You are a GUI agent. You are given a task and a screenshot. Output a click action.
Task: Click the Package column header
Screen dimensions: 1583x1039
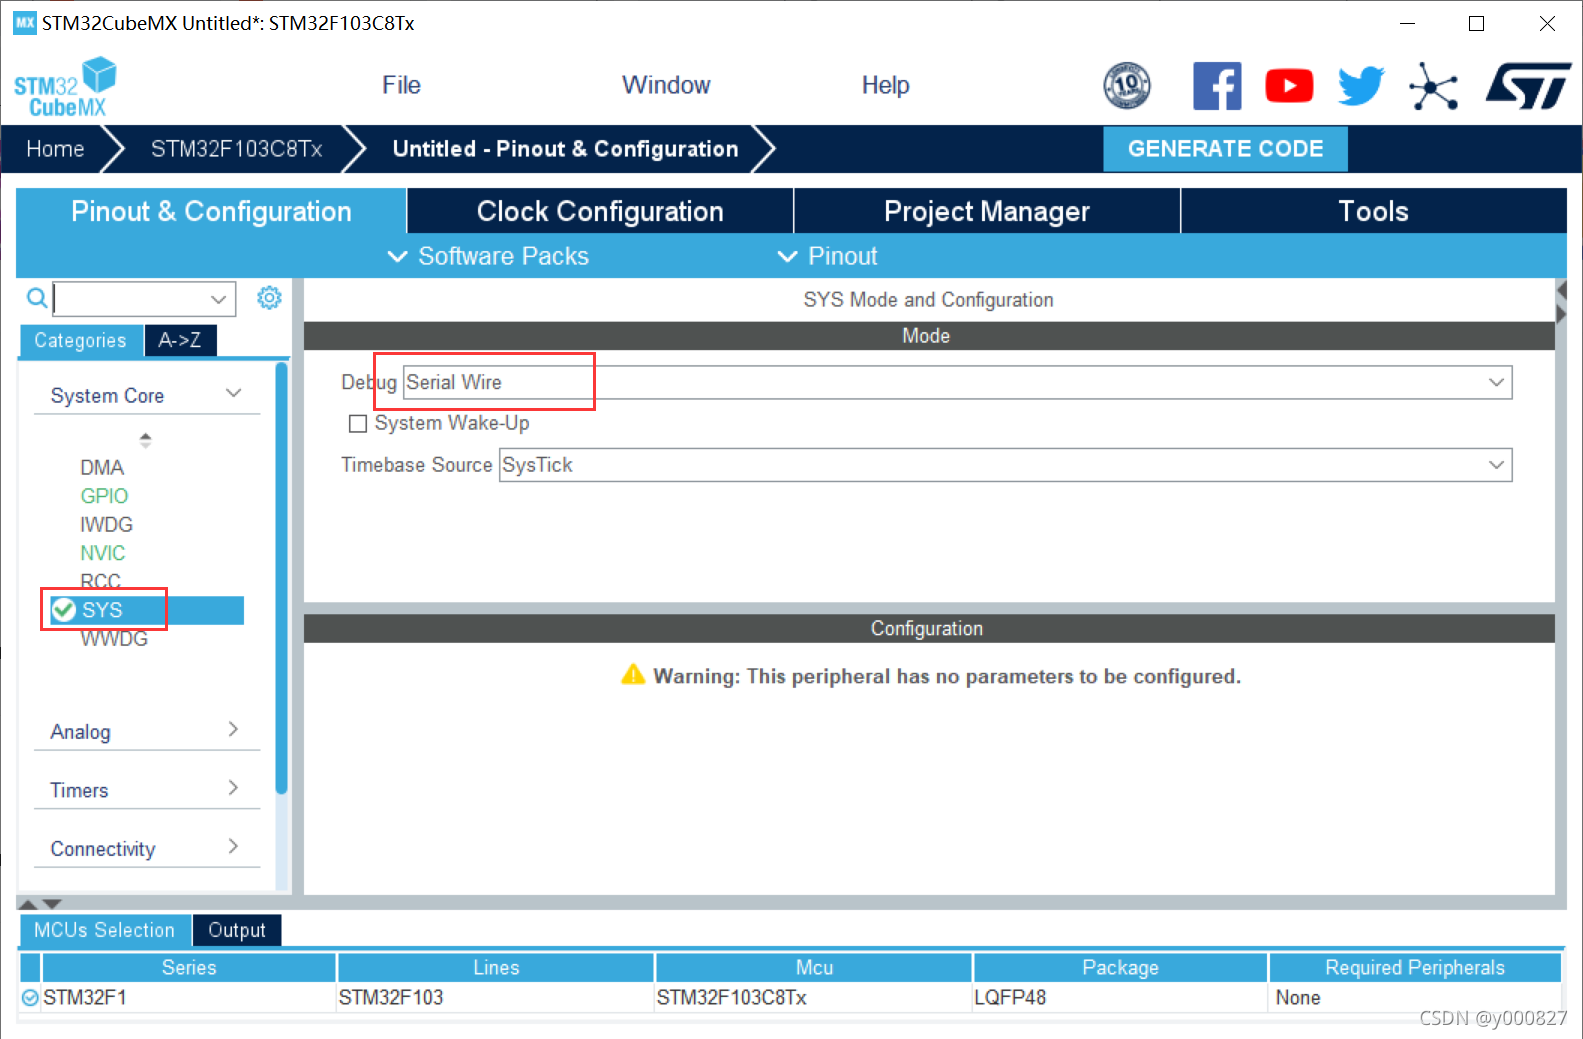tap(1120, 967)
